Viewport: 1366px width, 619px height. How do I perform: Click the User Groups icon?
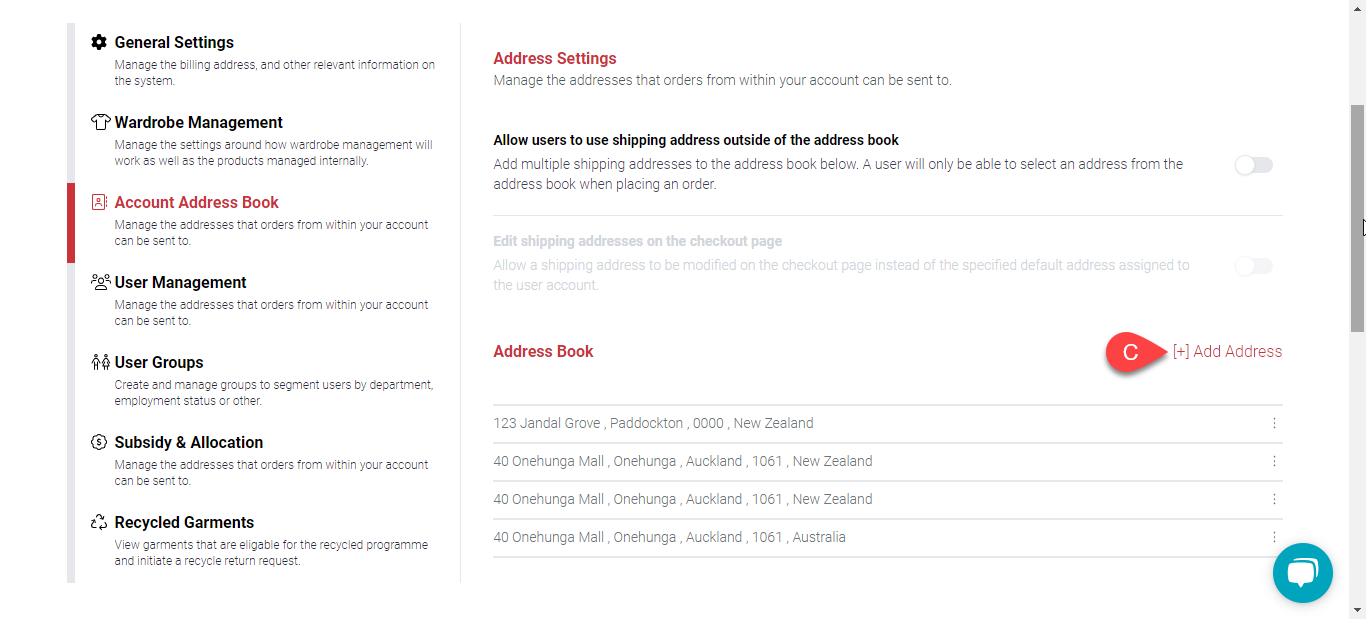tap(99, 362)
